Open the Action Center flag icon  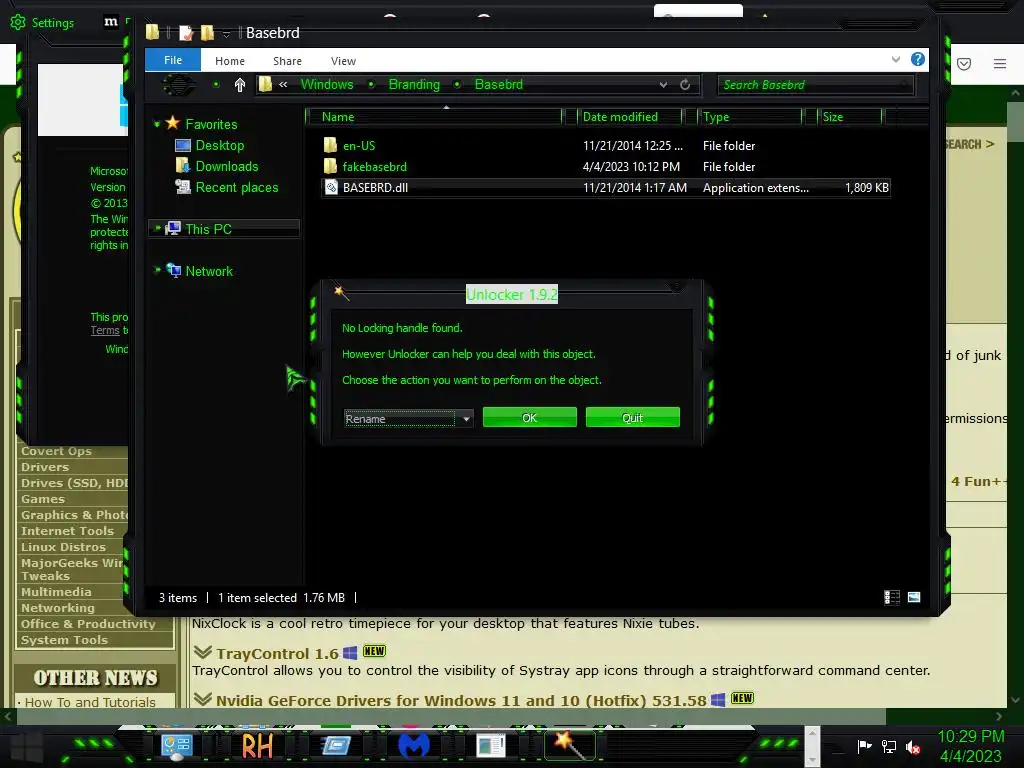point(864,746)
